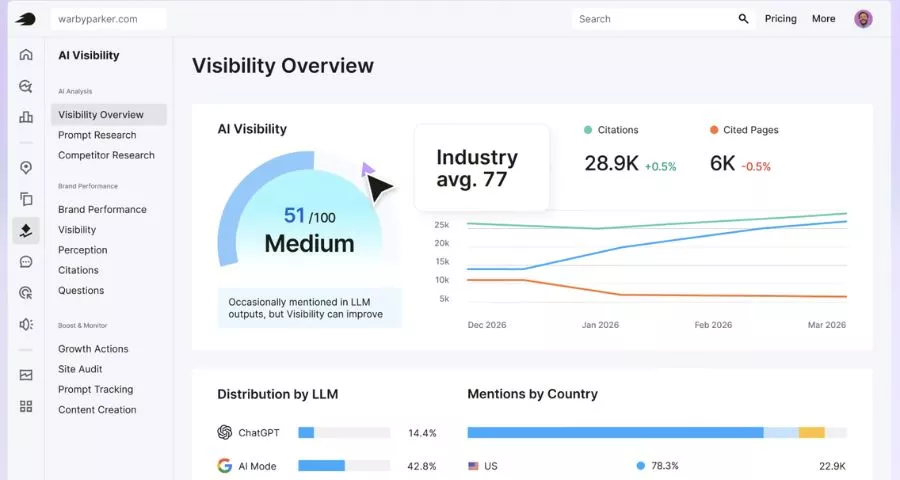This screenshot has height=480, width=900.
Task: Click the +0.5% change indicator
Action: point(661,167)
